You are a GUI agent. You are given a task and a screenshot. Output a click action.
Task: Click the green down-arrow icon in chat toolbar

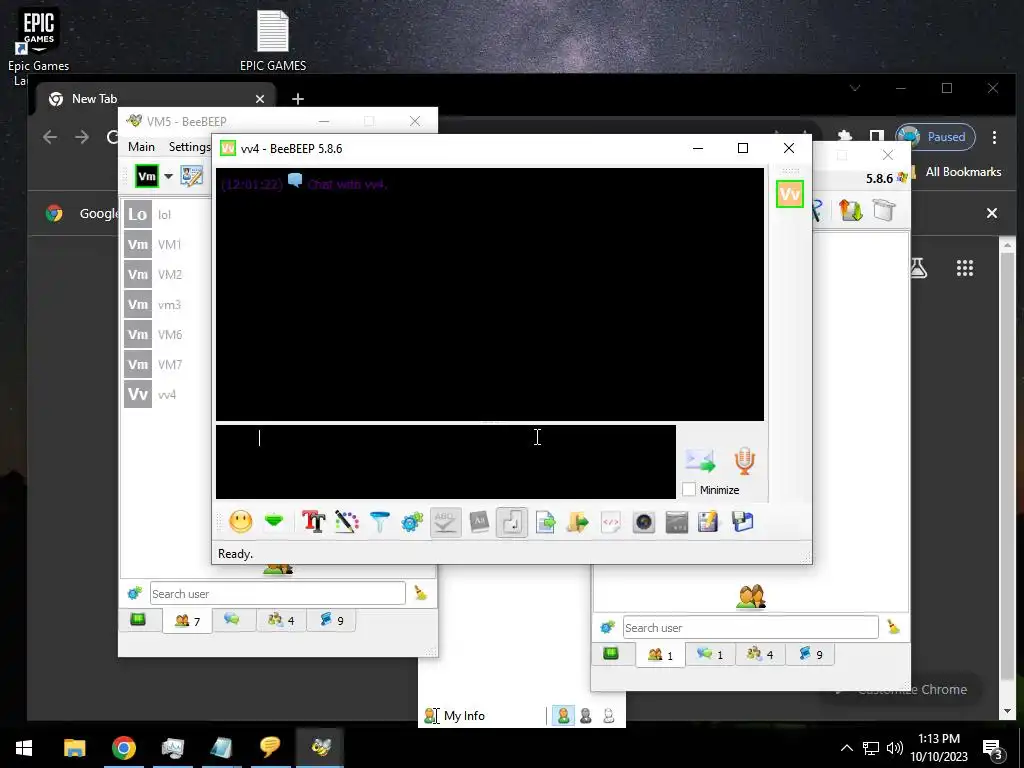(274, 521)
